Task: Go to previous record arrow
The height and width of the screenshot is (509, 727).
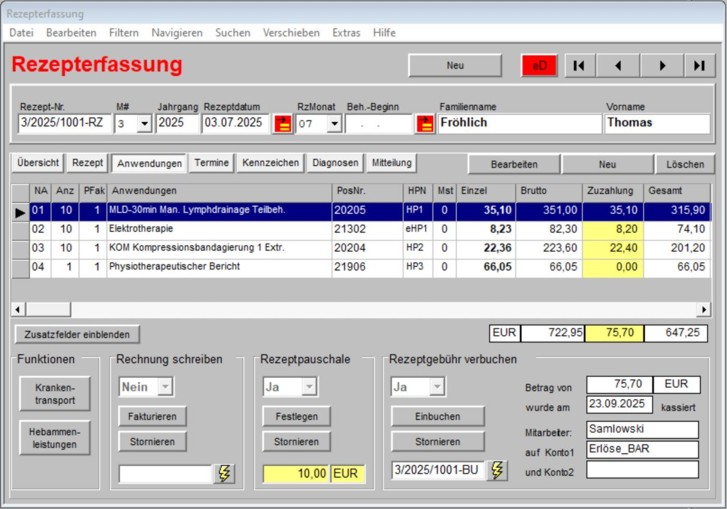Action: pos(620,66)
